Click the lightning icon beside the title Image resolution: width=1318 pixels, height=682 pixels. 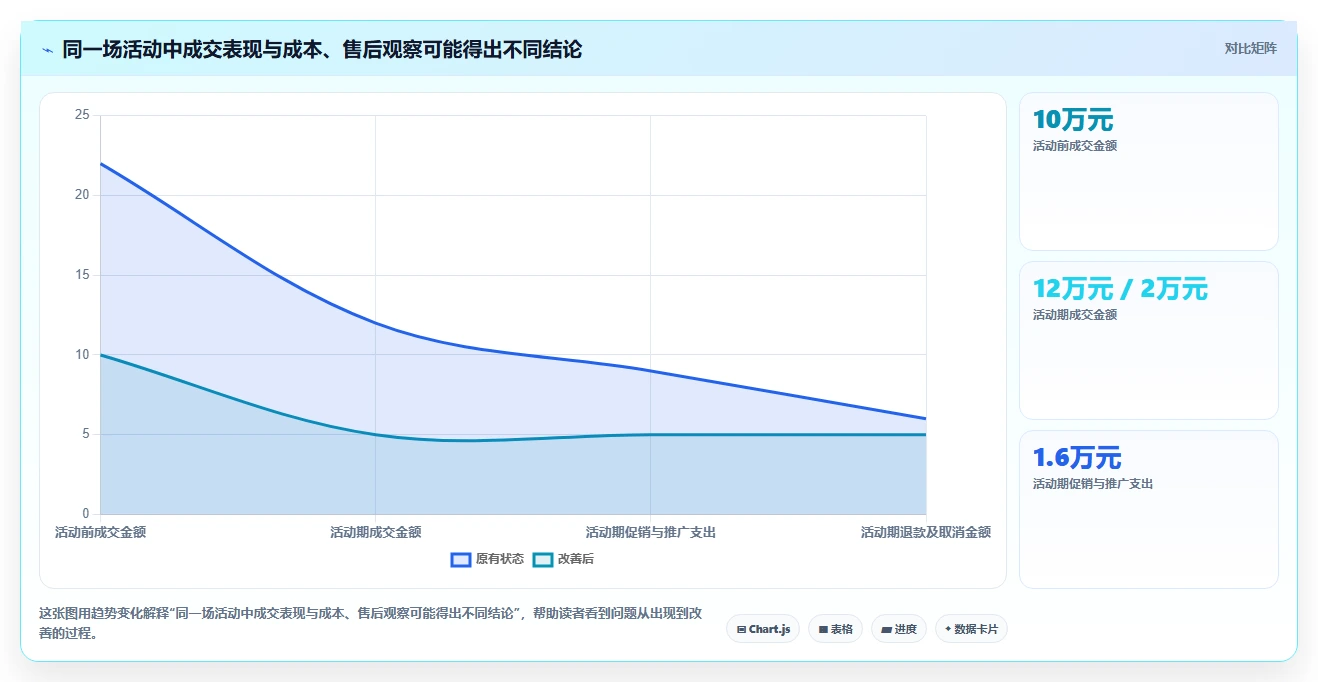(47, 49)
